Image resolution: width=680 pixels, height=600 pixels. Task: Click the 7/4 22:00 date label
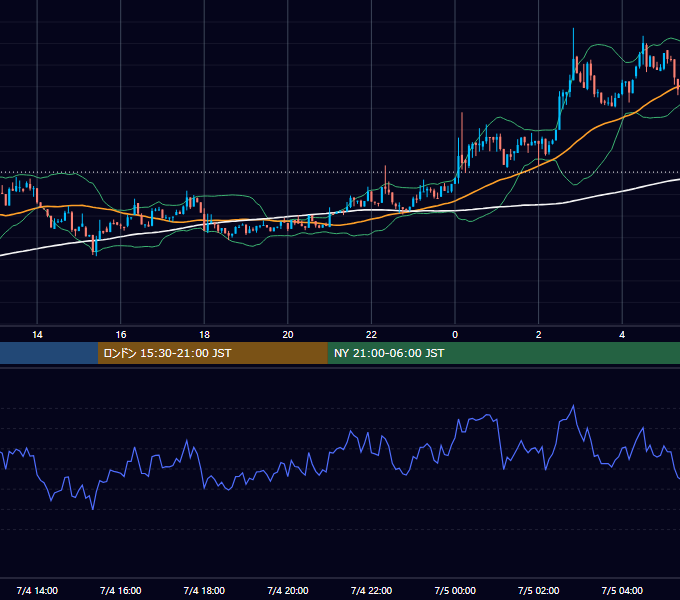(371, 590)
